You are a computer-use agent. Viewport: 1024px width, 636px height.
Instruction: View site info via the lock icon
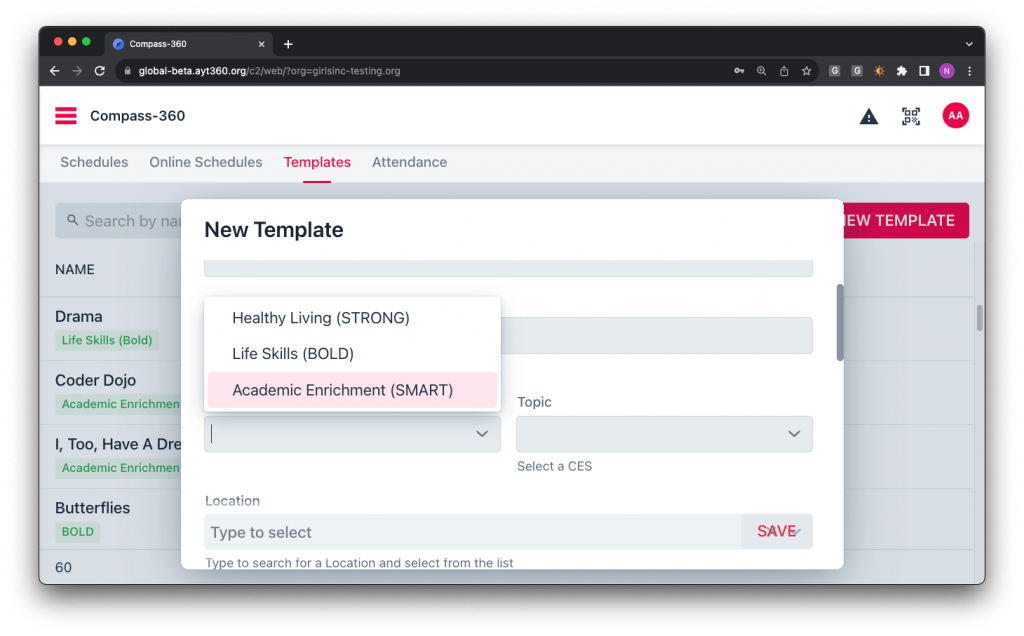(127, 71)
